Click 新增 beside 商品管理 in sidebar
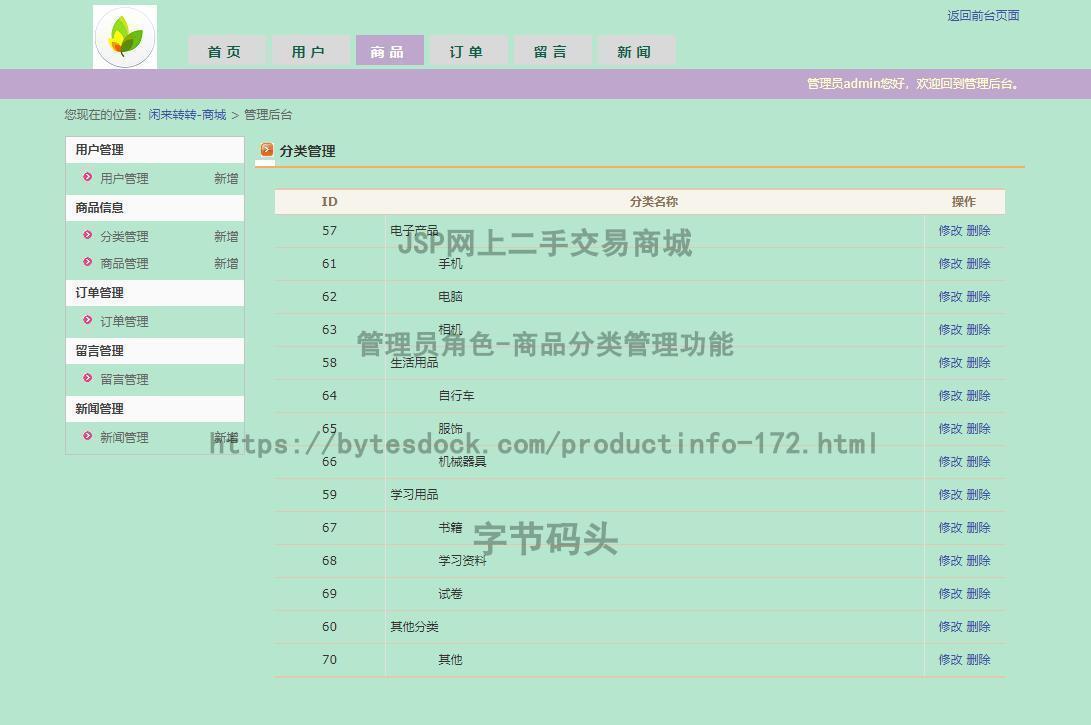1091x725 pixels. coord(225,263)
